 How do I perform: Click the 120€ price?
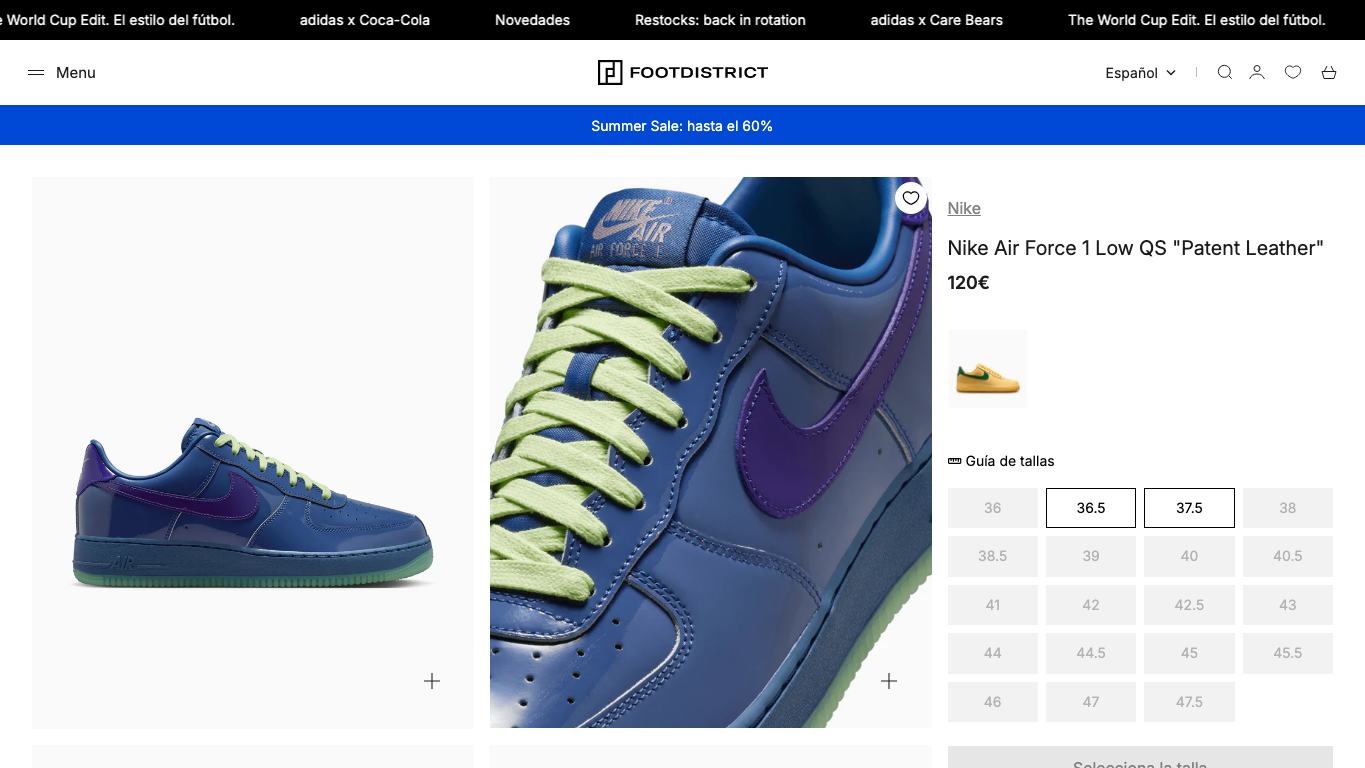tap(968, 283)
